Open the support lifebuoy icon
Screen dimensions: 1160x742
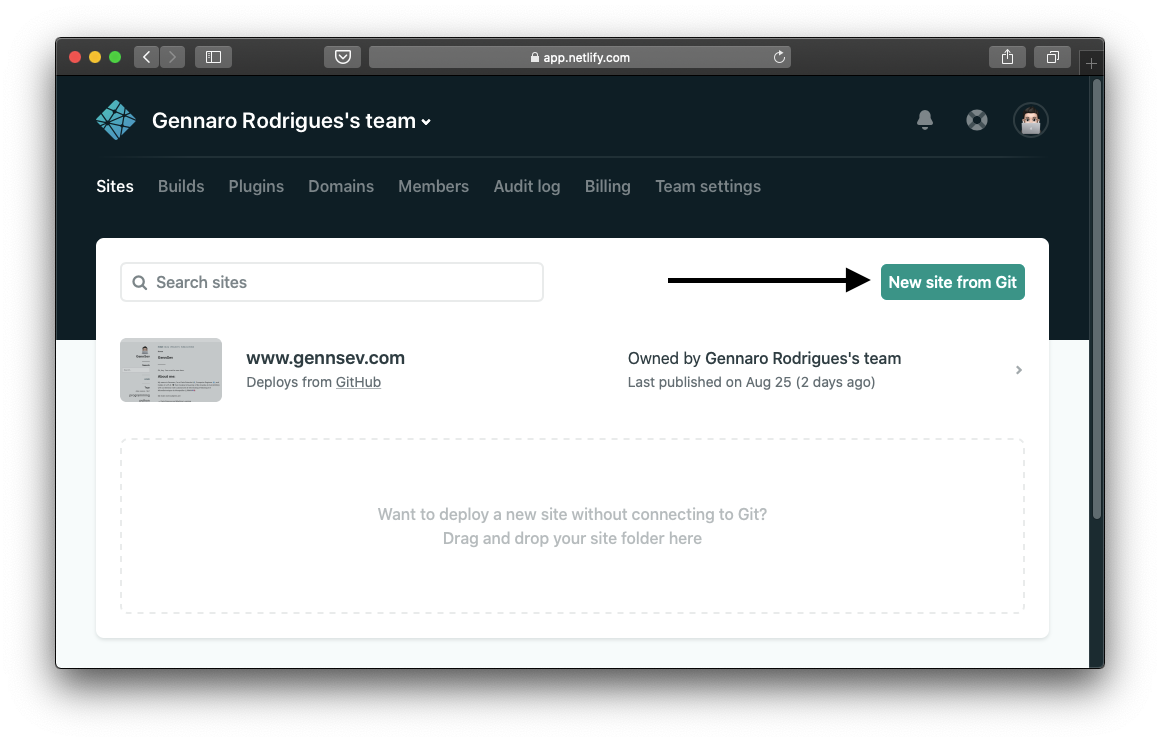coord(977,120)
